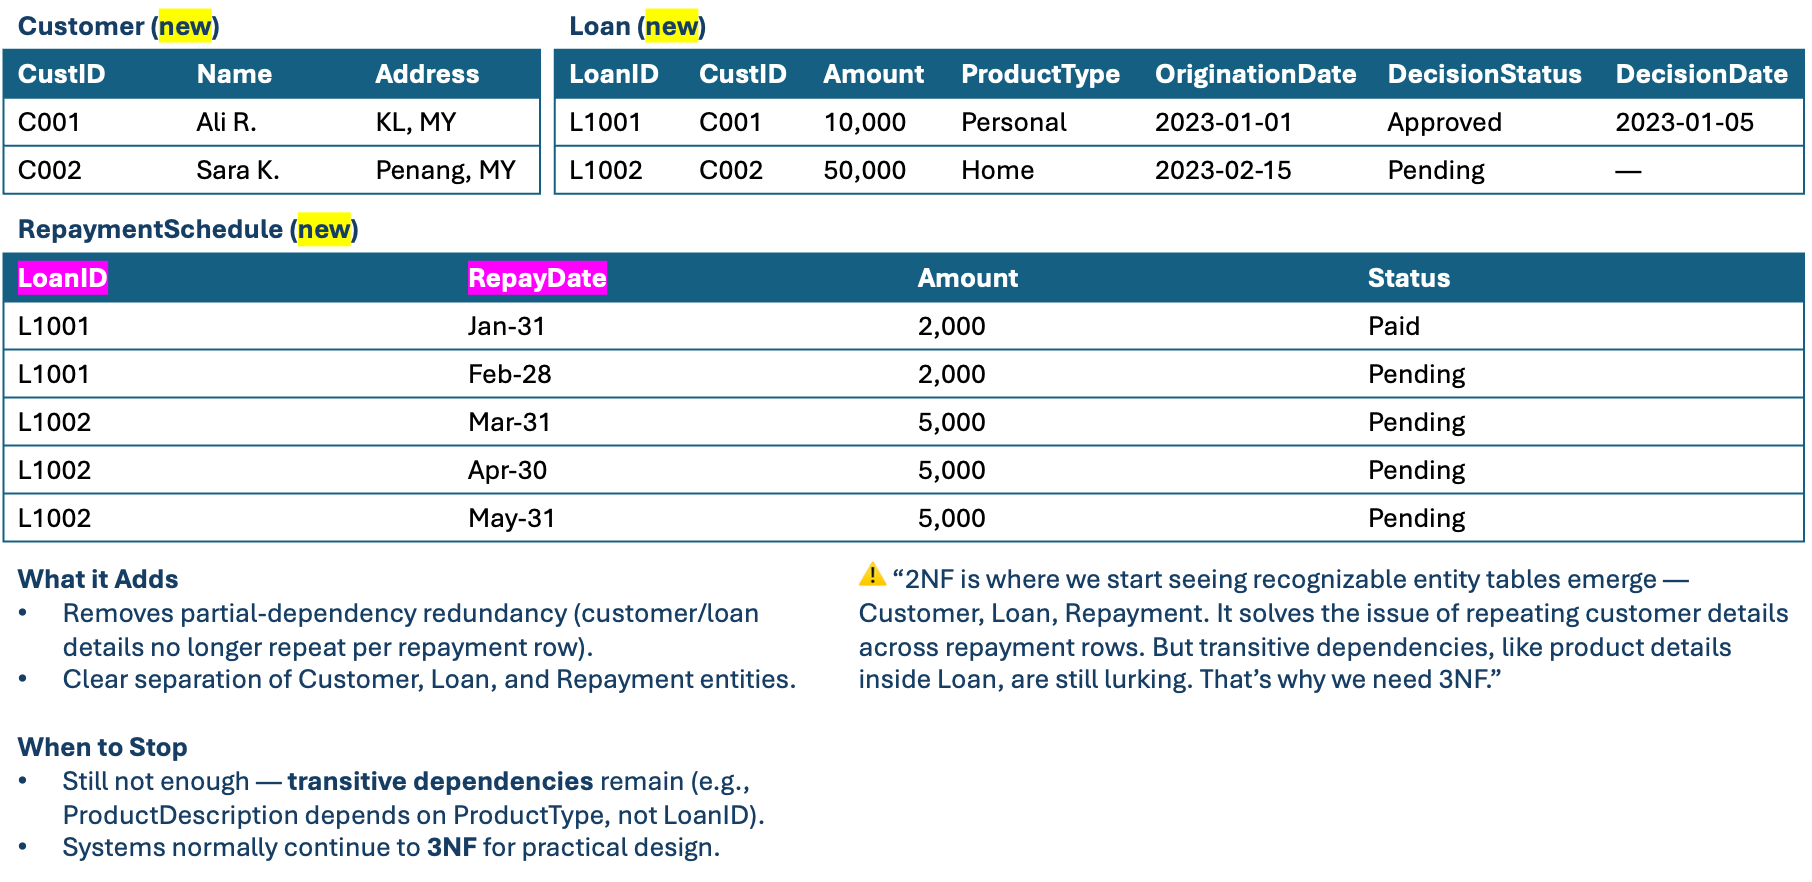
Task: Click the When to Stop heading
Action: point(102,747)
